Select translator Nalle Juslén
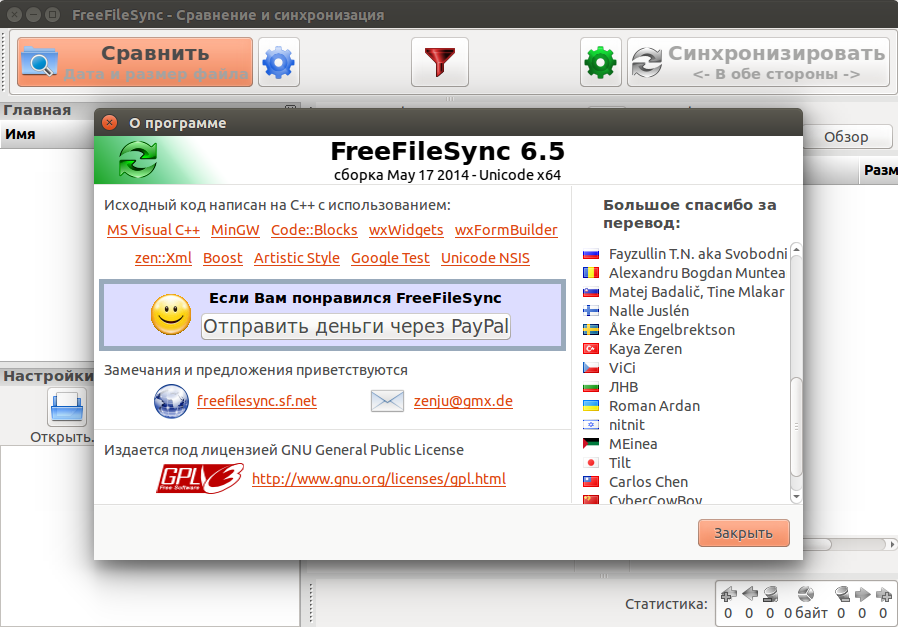The height and width of the screenshot is (627, 898). [649, 311]
